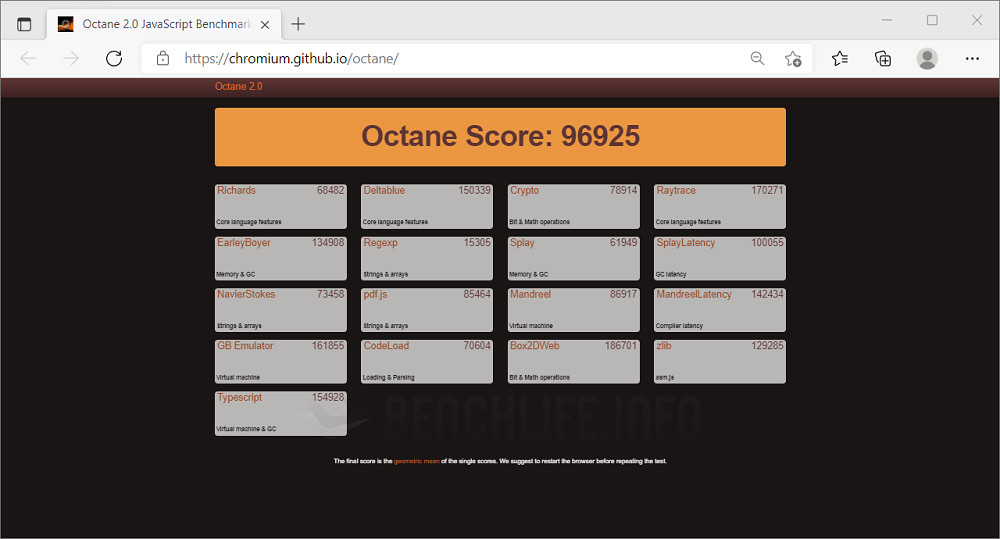1000x539 pixels.
Task: Click the Octane 2.0 header link
Action: (238, 87)
